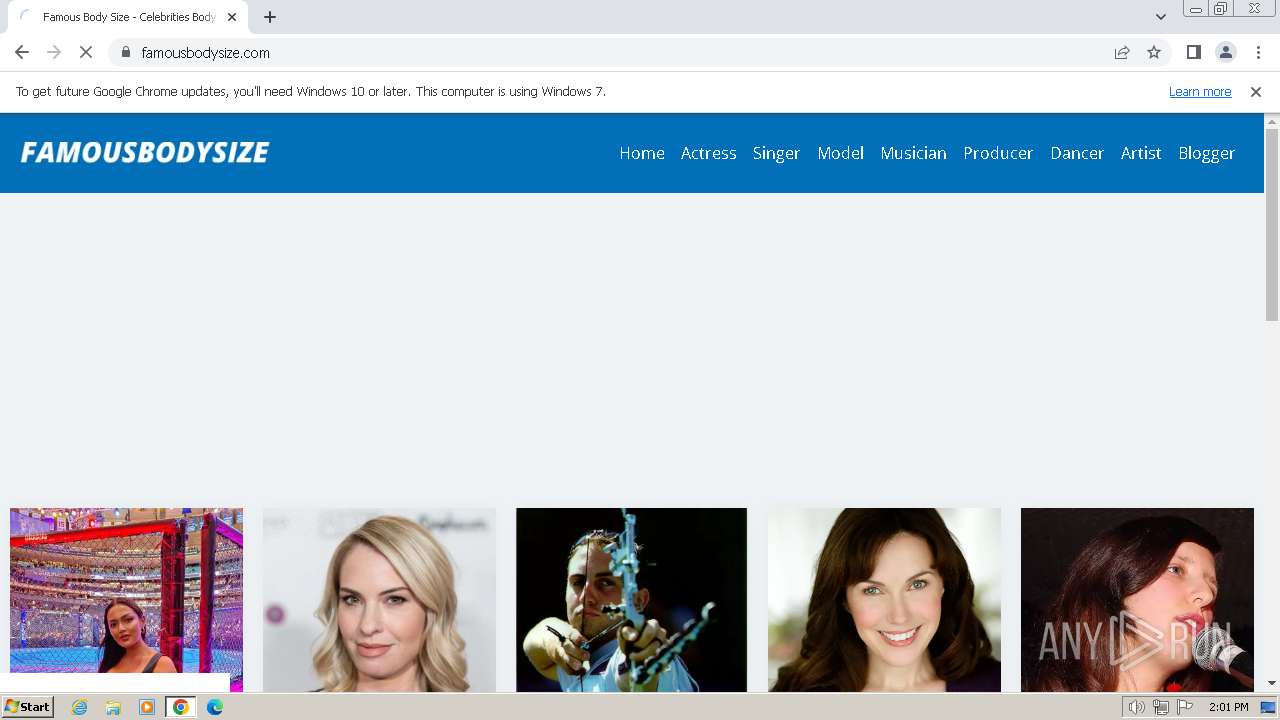Close the Famous Body Size tab

tap(232, 17)
